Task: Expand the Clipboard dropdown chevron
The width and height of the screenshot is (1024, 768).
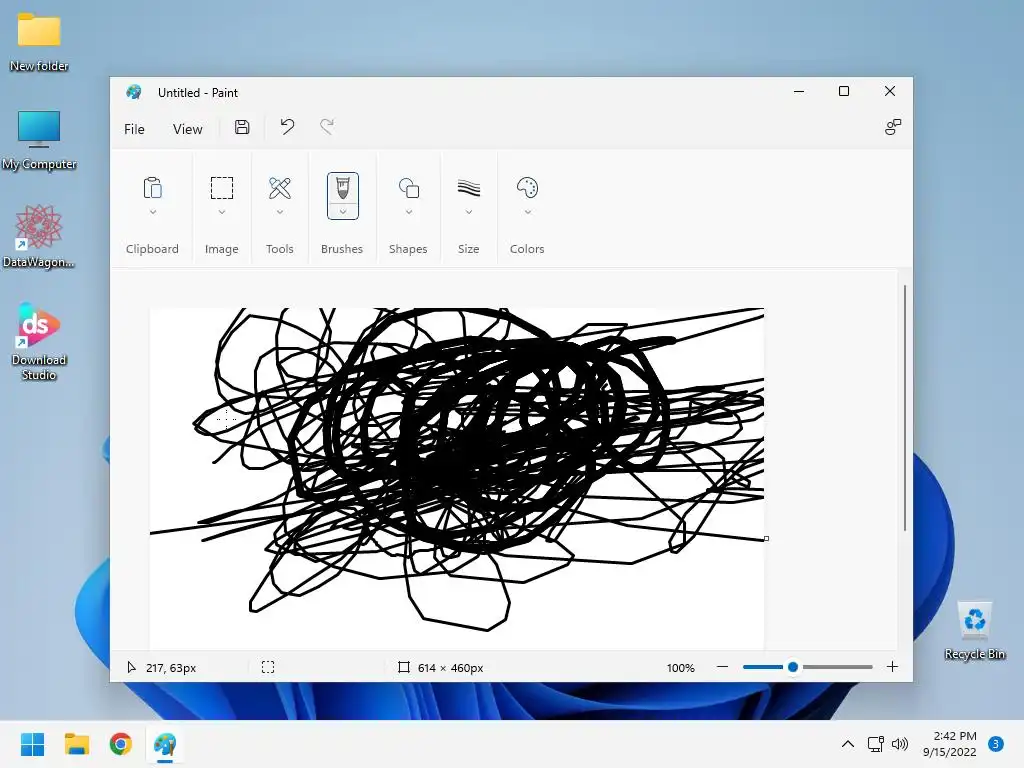Action: coord(153,212)
